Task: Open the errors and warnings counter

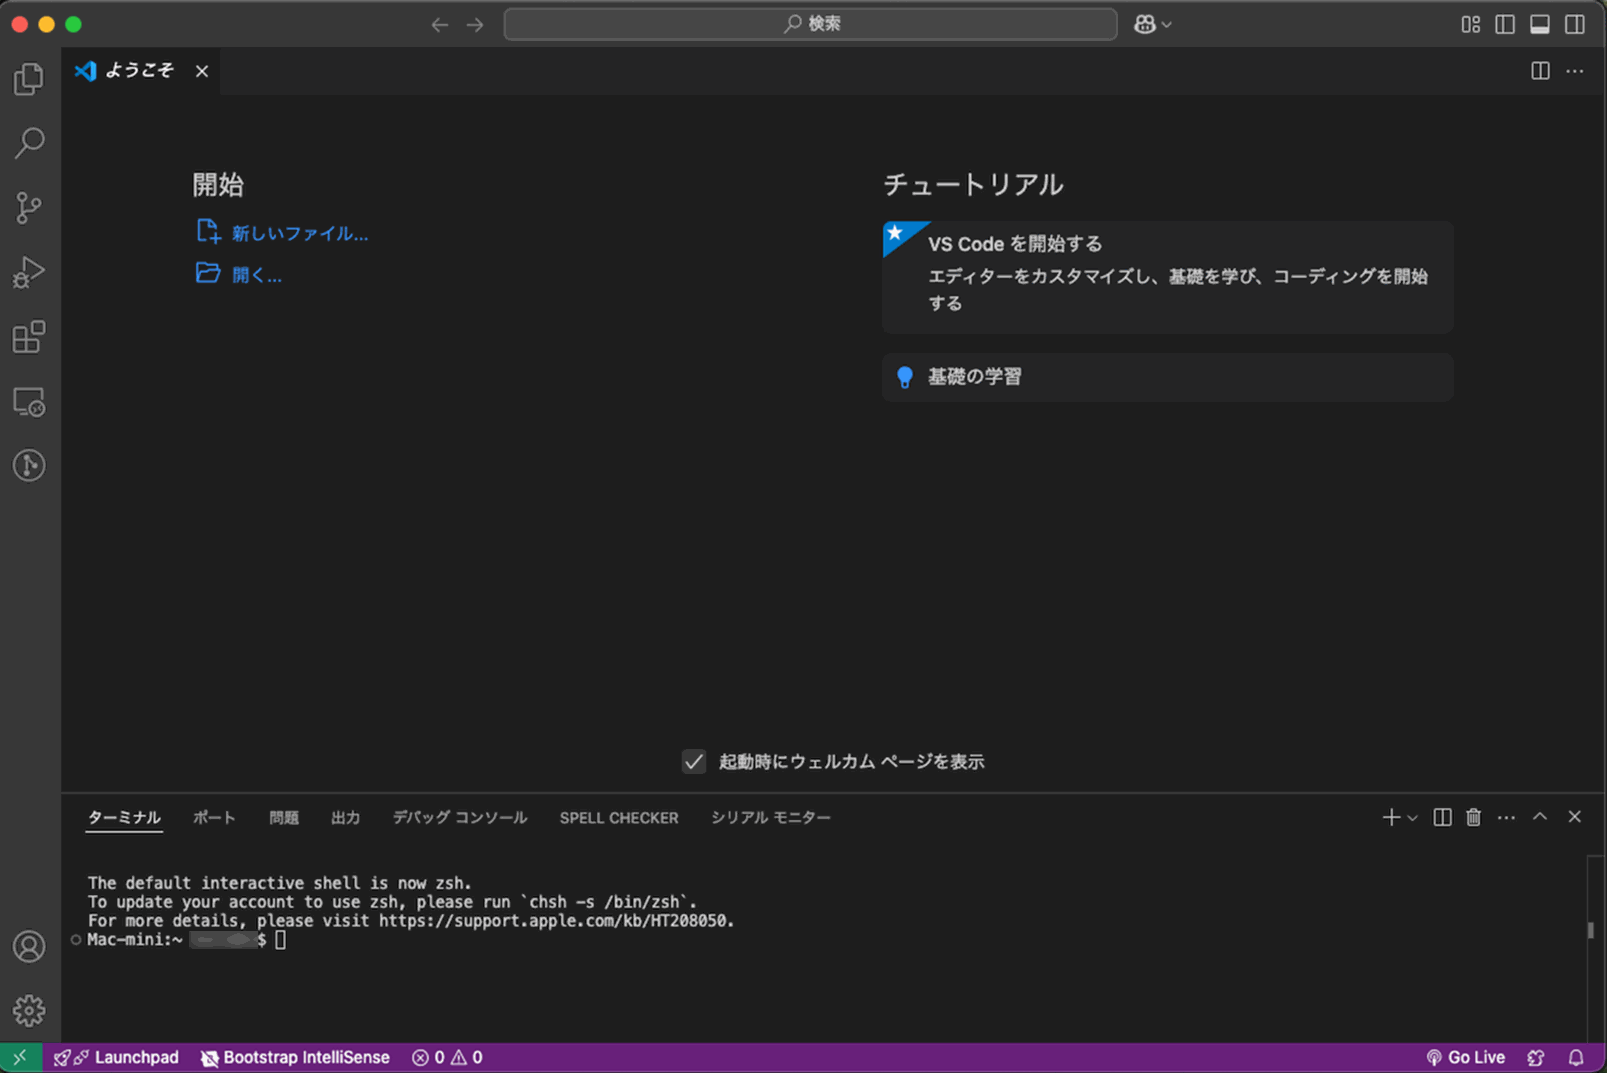Action: pyautogui.click(x=447, y=1057)
